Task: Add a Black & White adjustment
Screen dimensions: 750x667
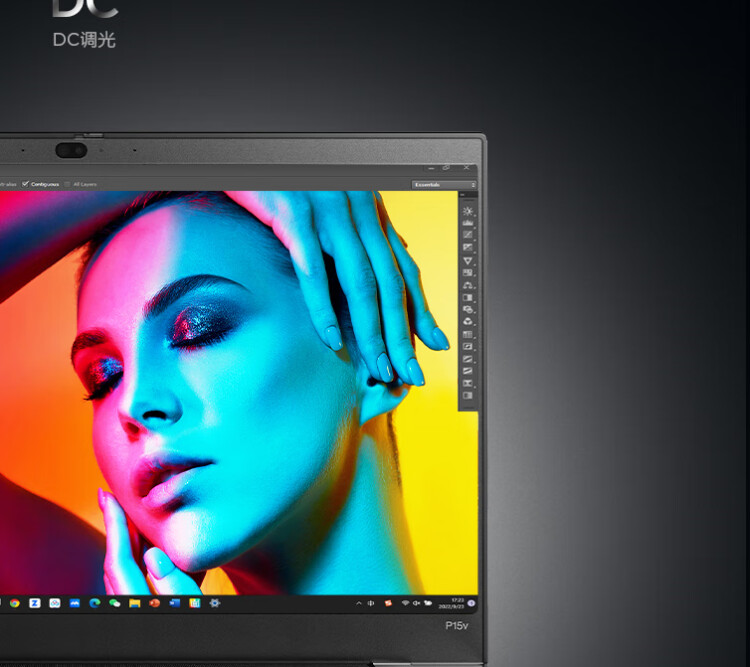Action: pos(468,298)
